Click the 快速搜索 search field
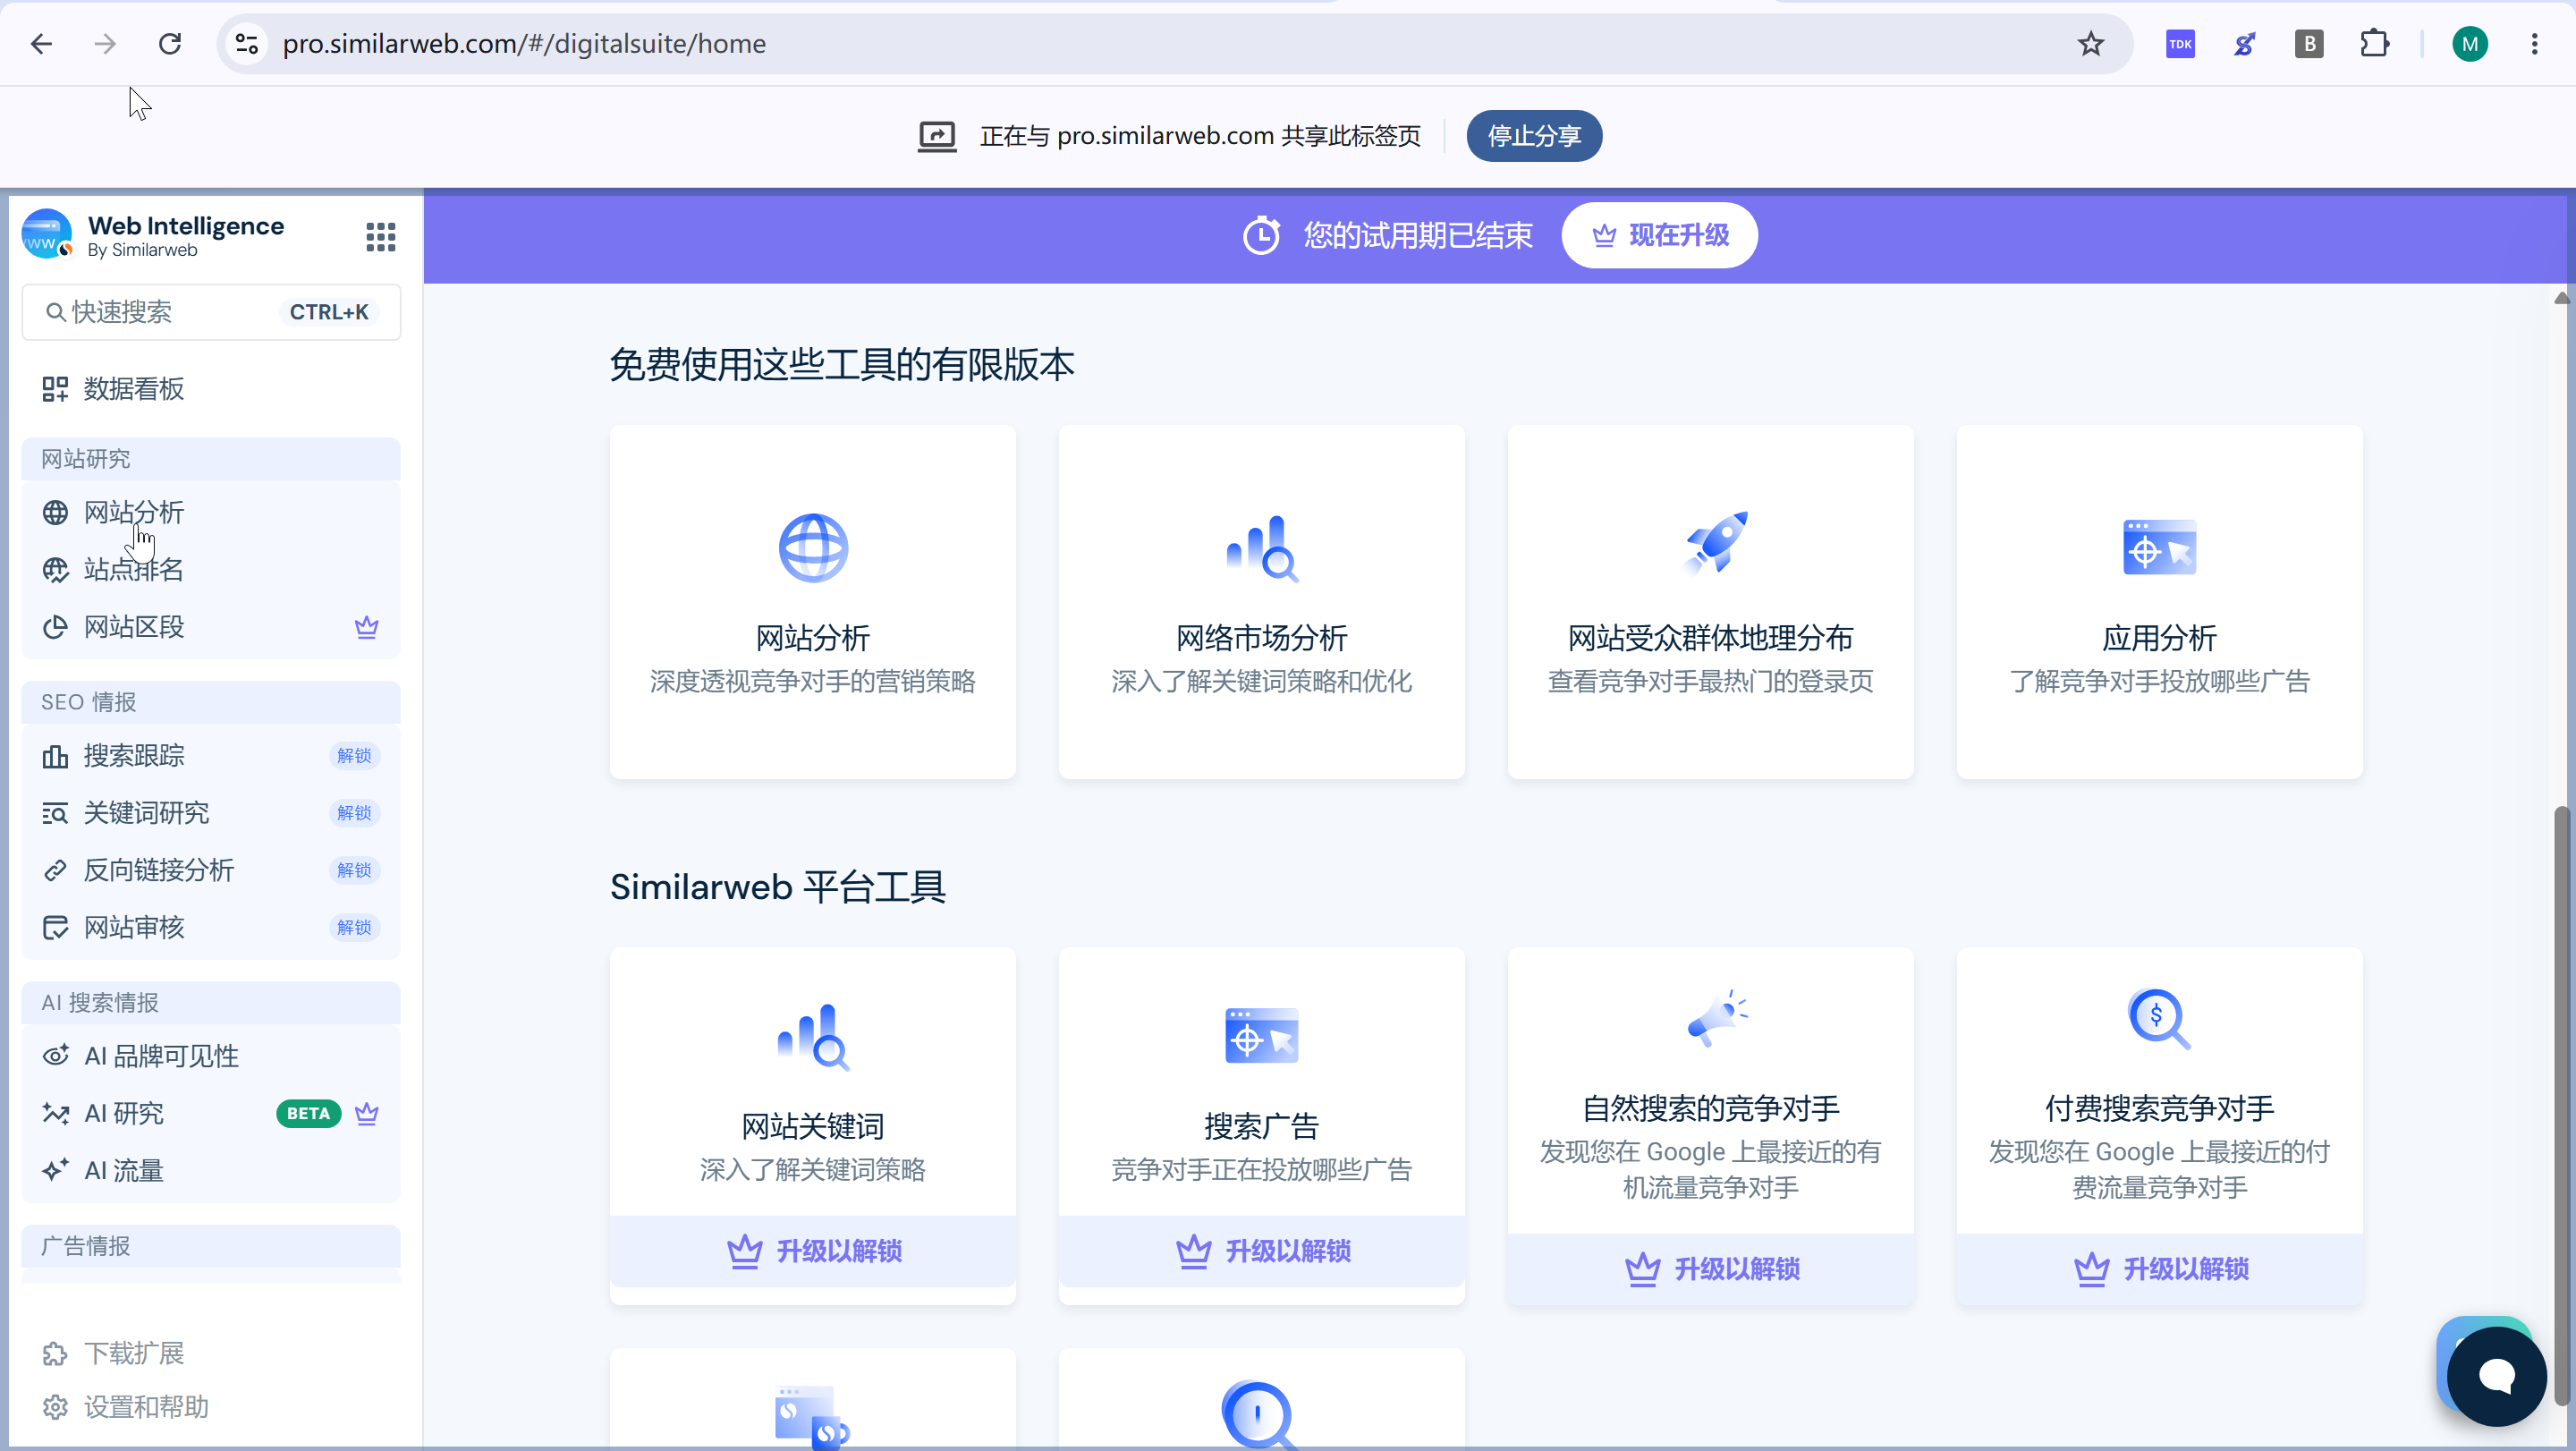This screenshot has height=1451, width=2576. 211,312
